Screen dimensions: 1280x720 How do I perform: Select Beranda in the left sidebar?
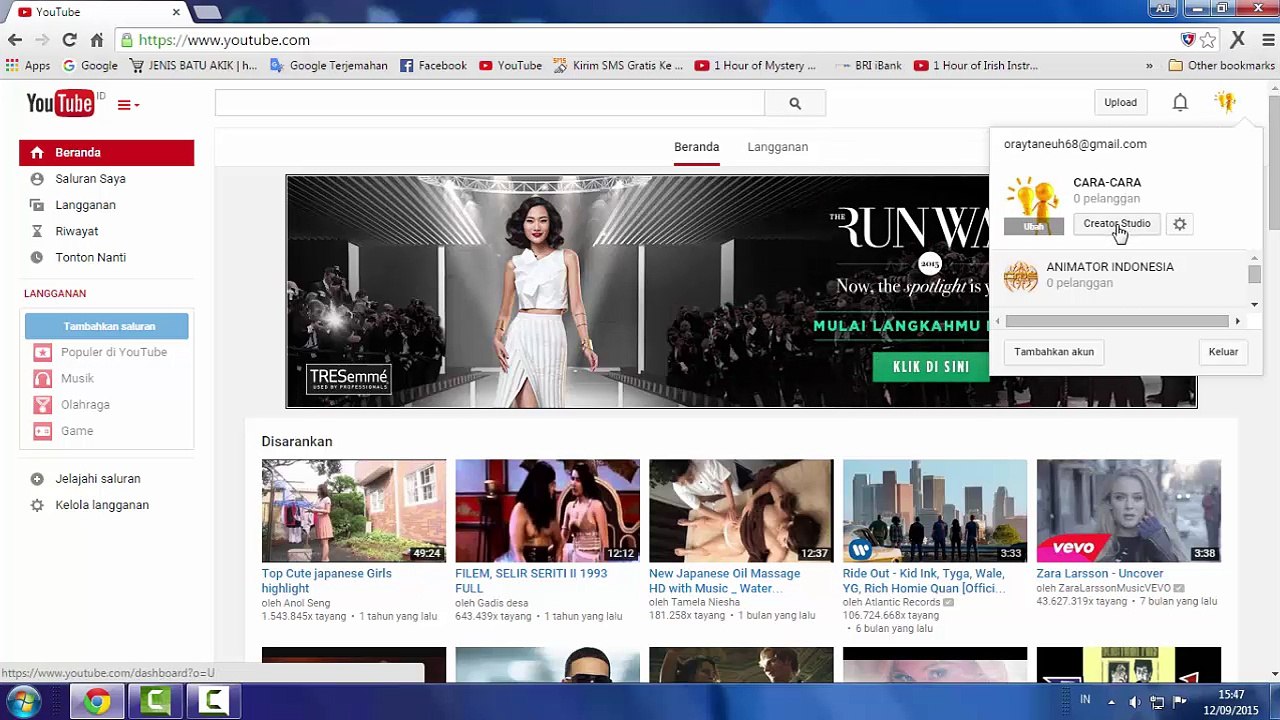pyautogui.click(x=106, y=153)
